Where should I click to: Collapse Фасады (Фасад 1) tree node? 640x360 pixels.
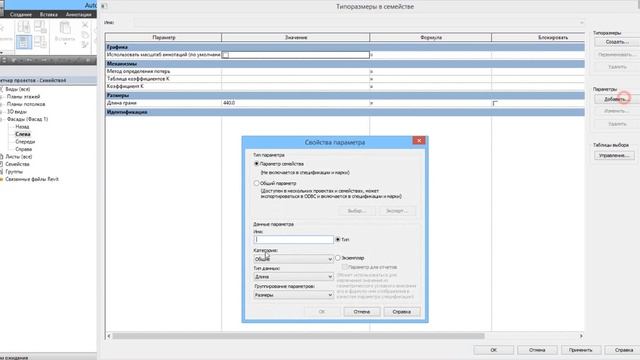1,119
